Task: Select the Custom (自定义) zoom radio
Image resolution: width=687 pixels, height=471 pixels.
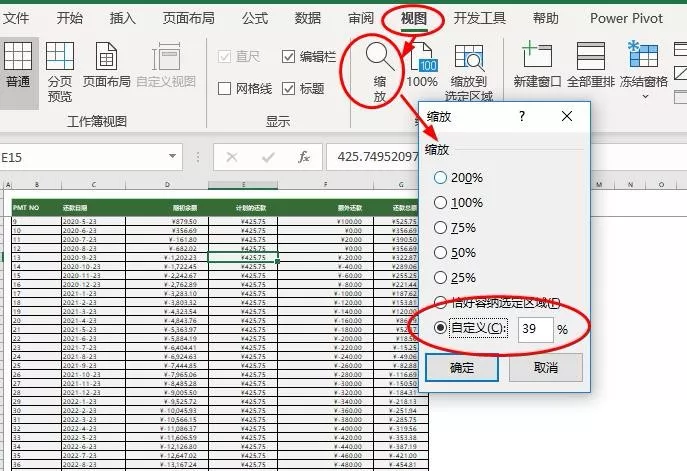Action: [x=440, y=328]
